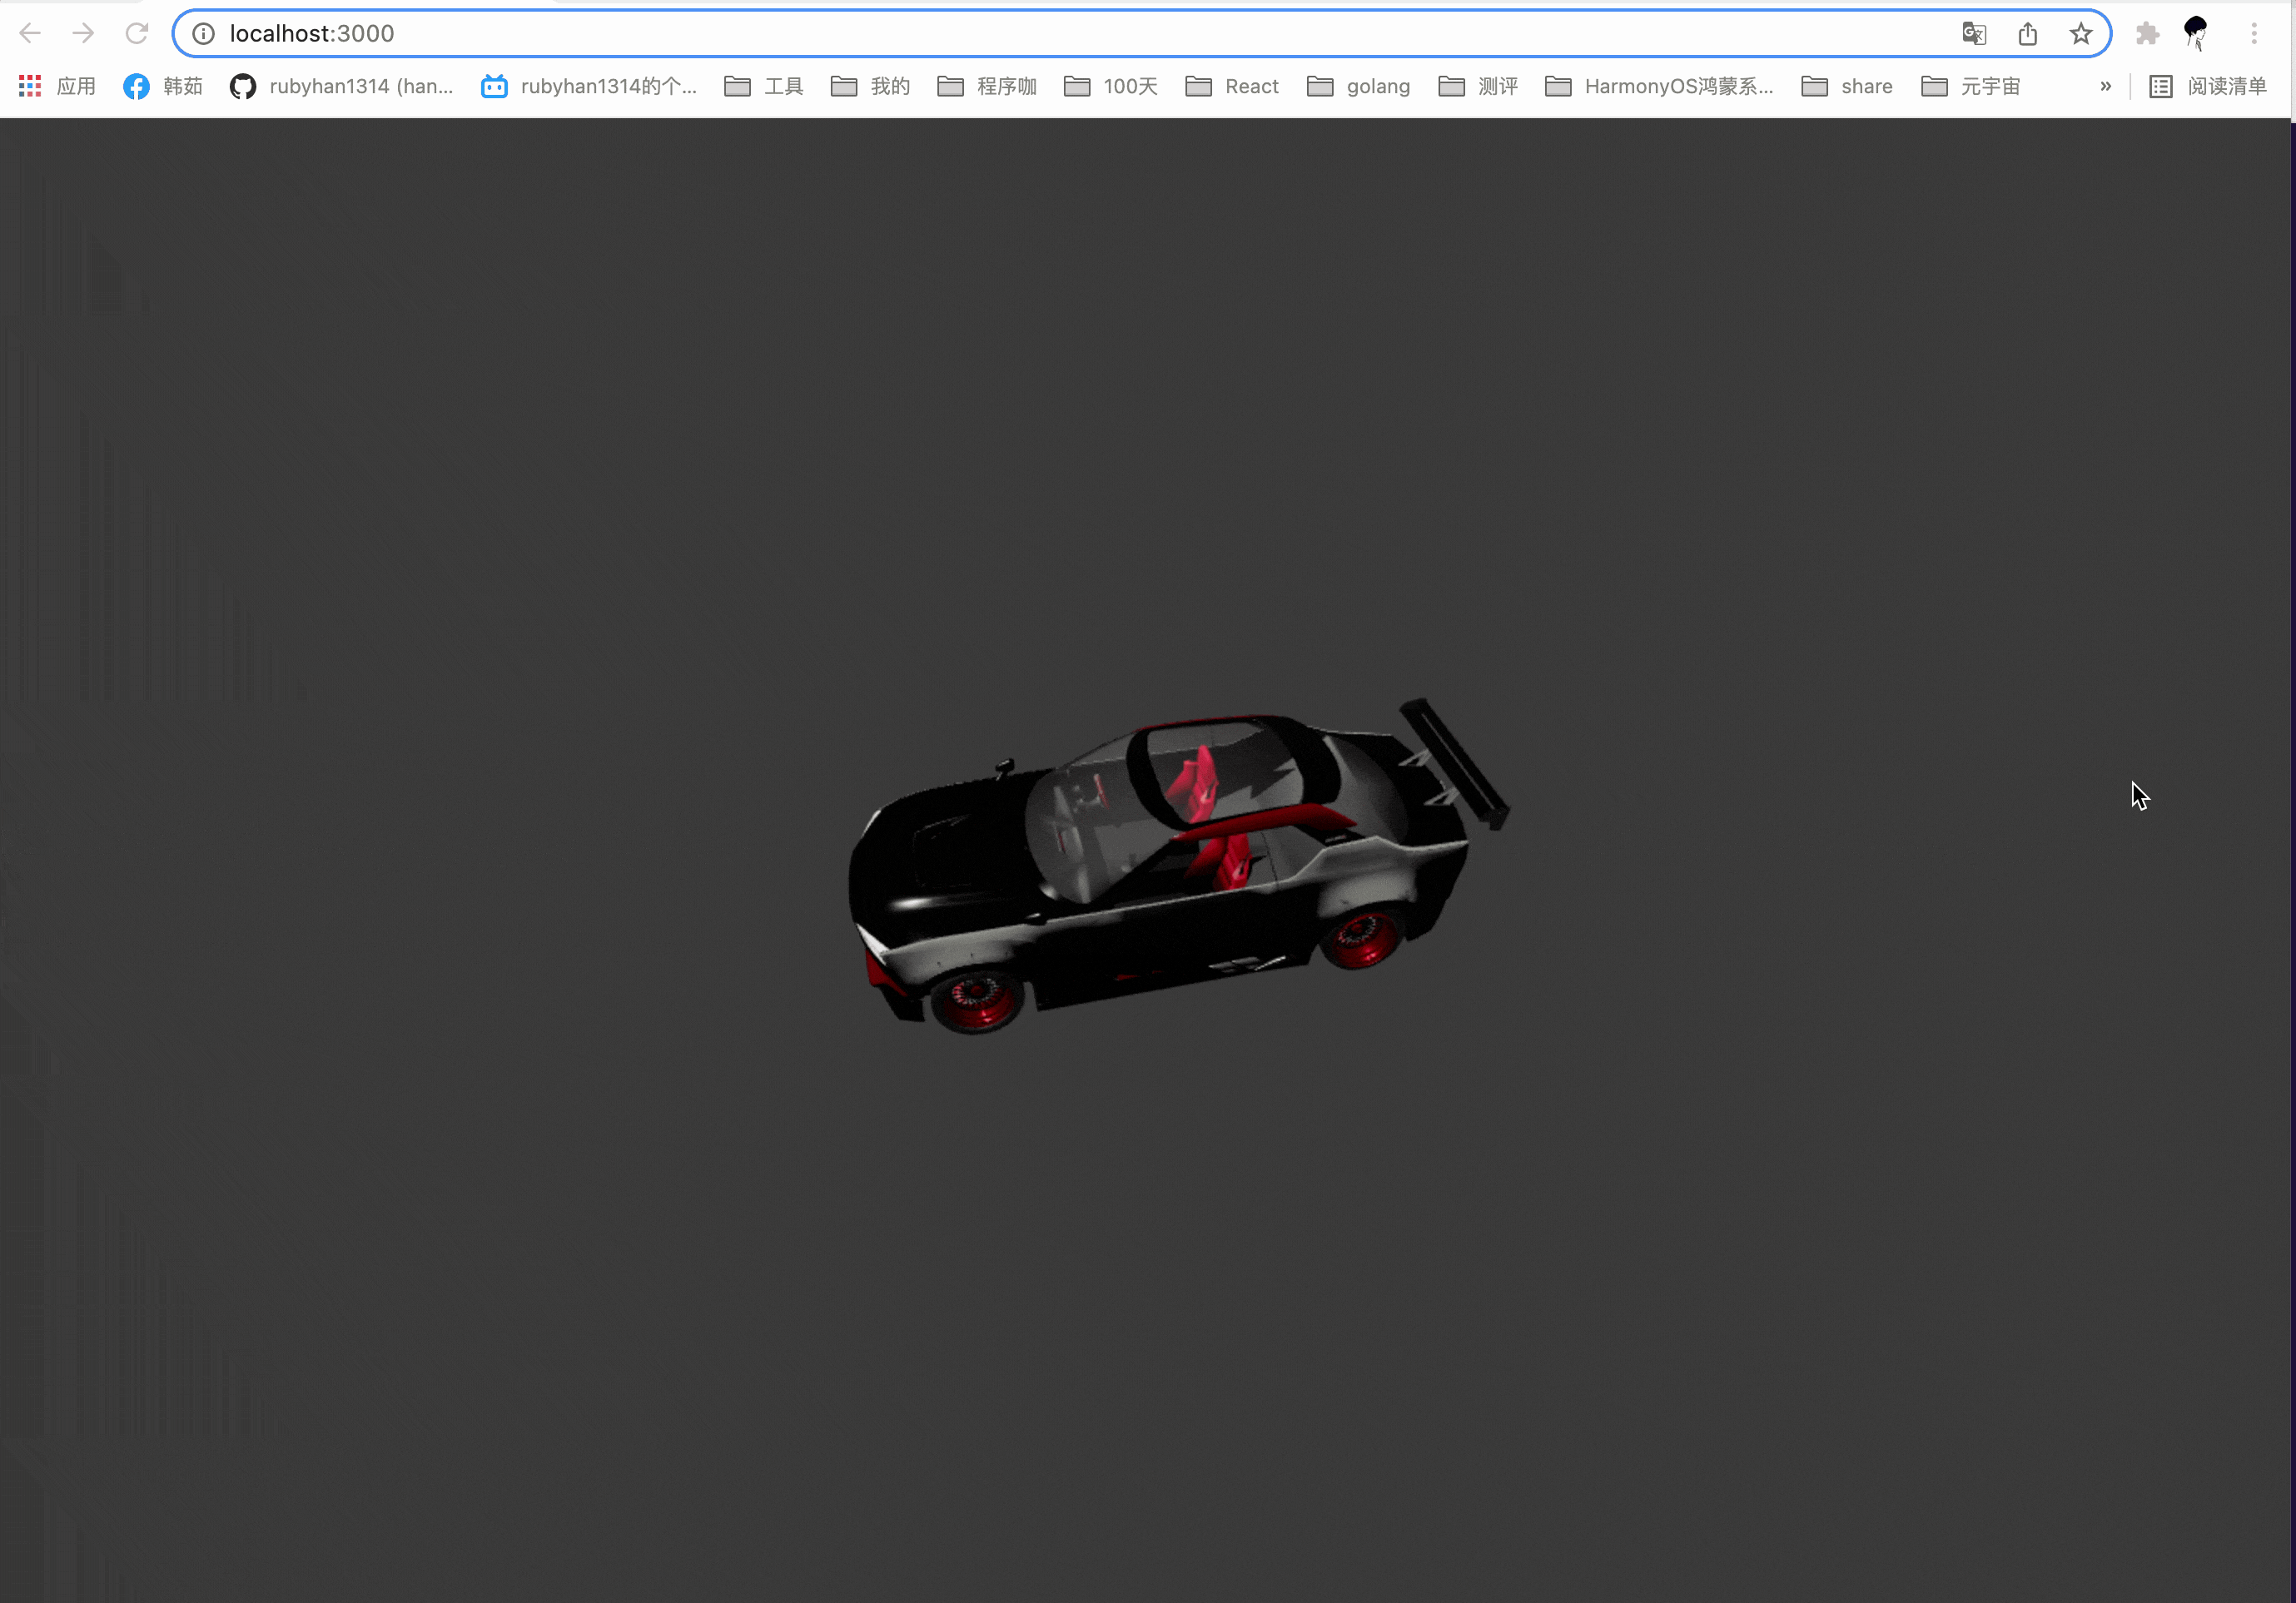
Task: Bookmark this page with star
Action: (2081, 33)
